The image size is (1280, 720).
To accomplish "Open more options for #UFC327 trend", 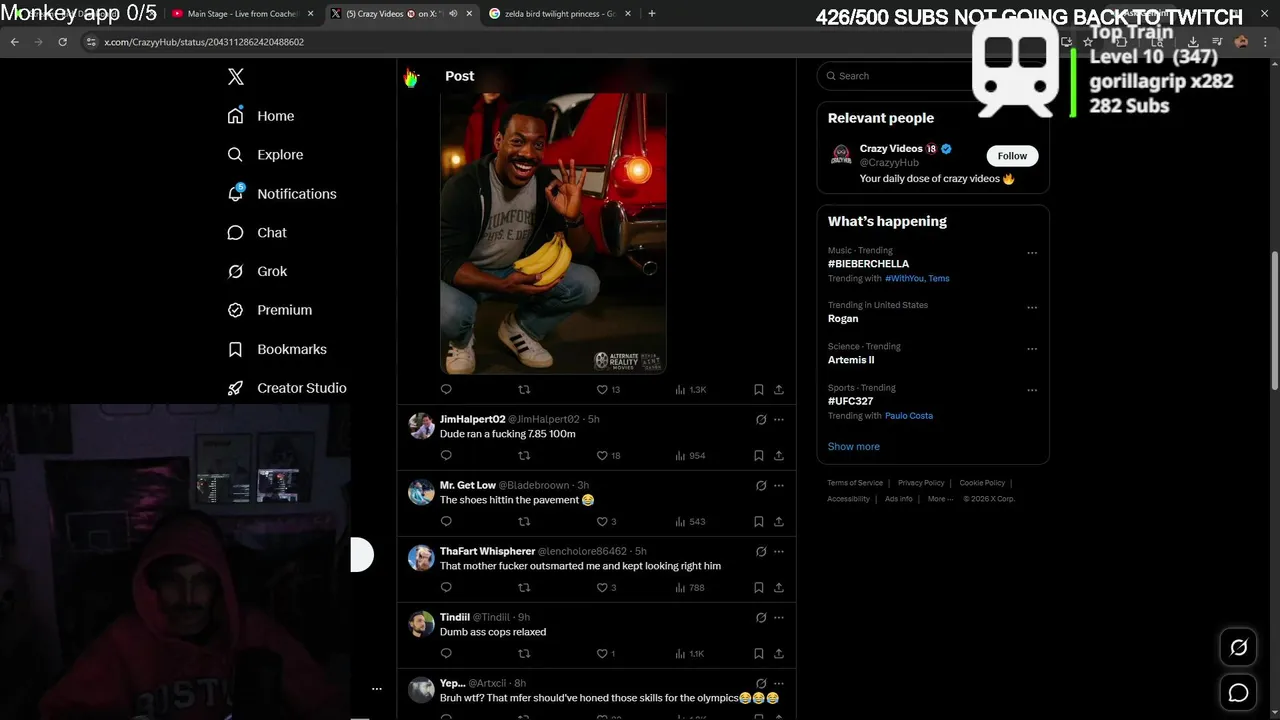I will click(1032, 390).
